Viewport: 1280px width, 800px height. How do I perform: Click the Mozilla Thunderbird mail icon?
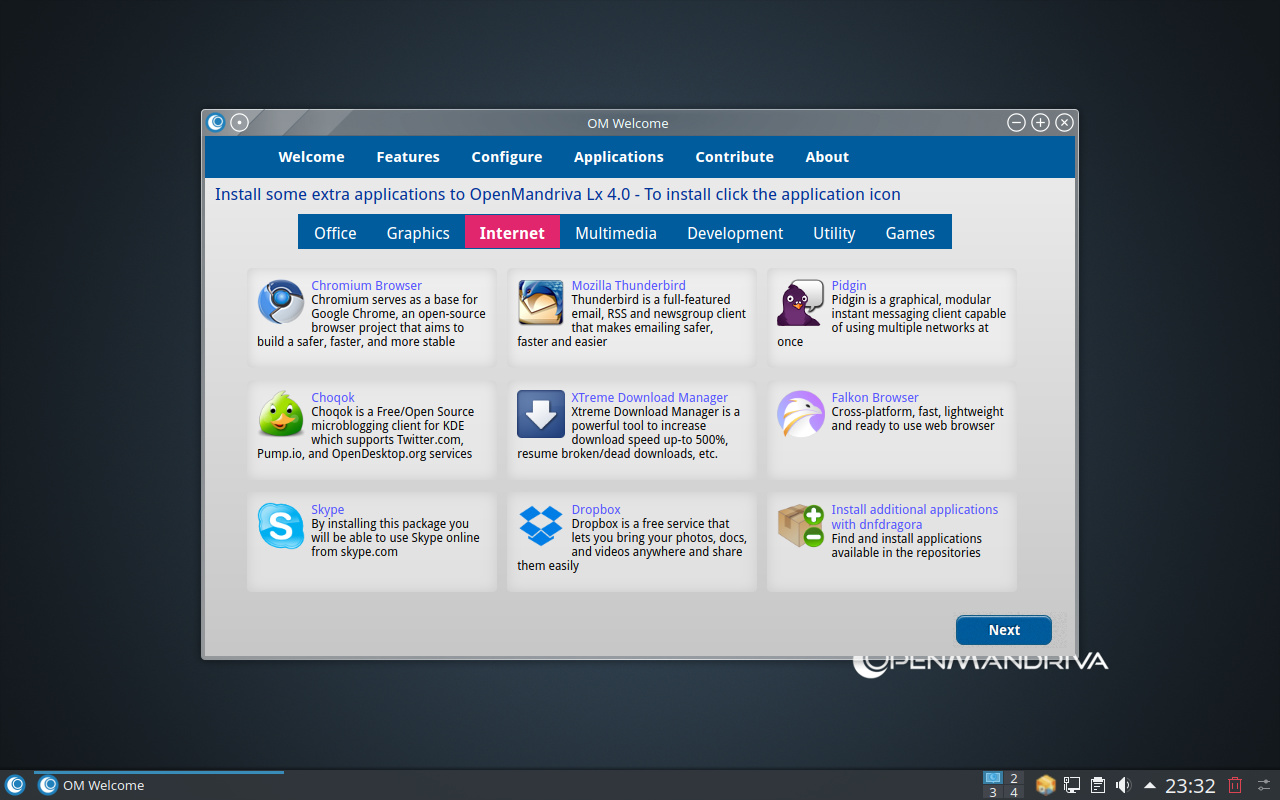click(541, 302)
